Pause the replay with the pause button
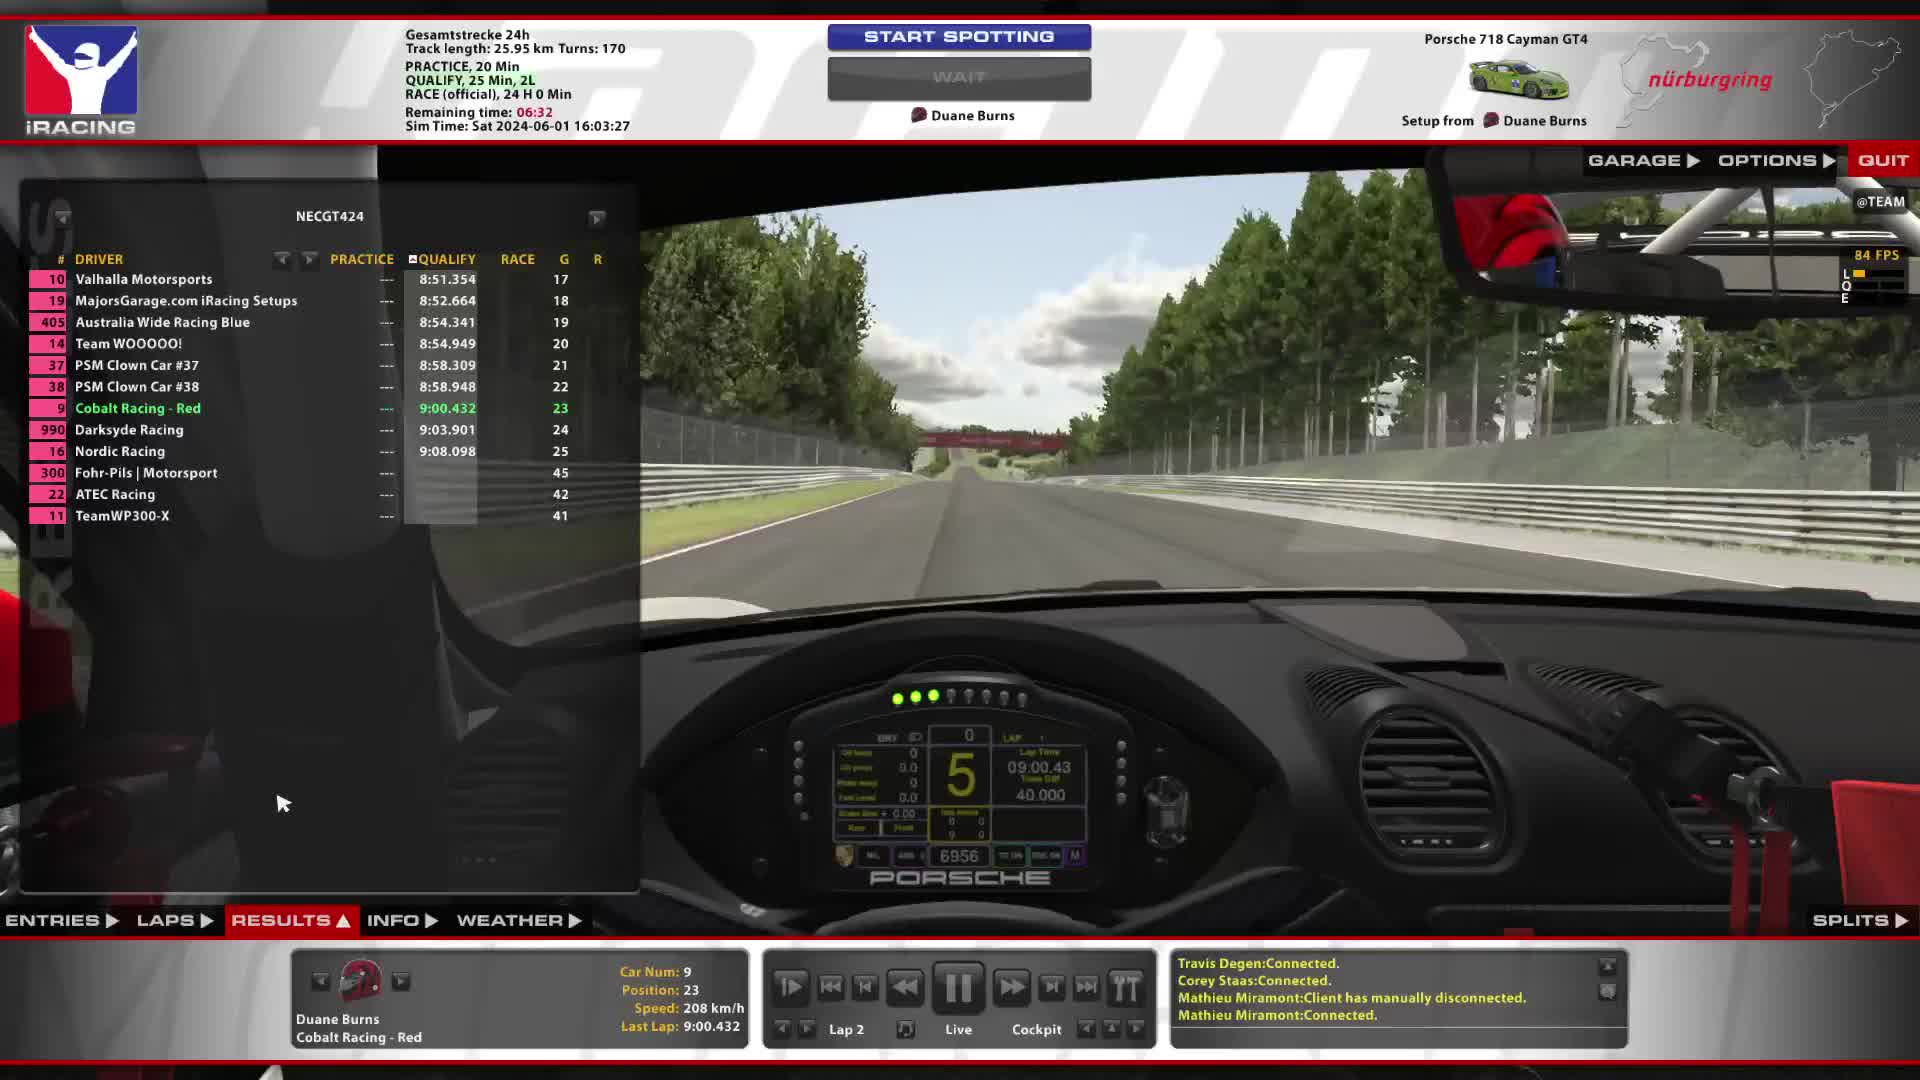This screenshot has height=1080, width=1920. tap(958, 988)
